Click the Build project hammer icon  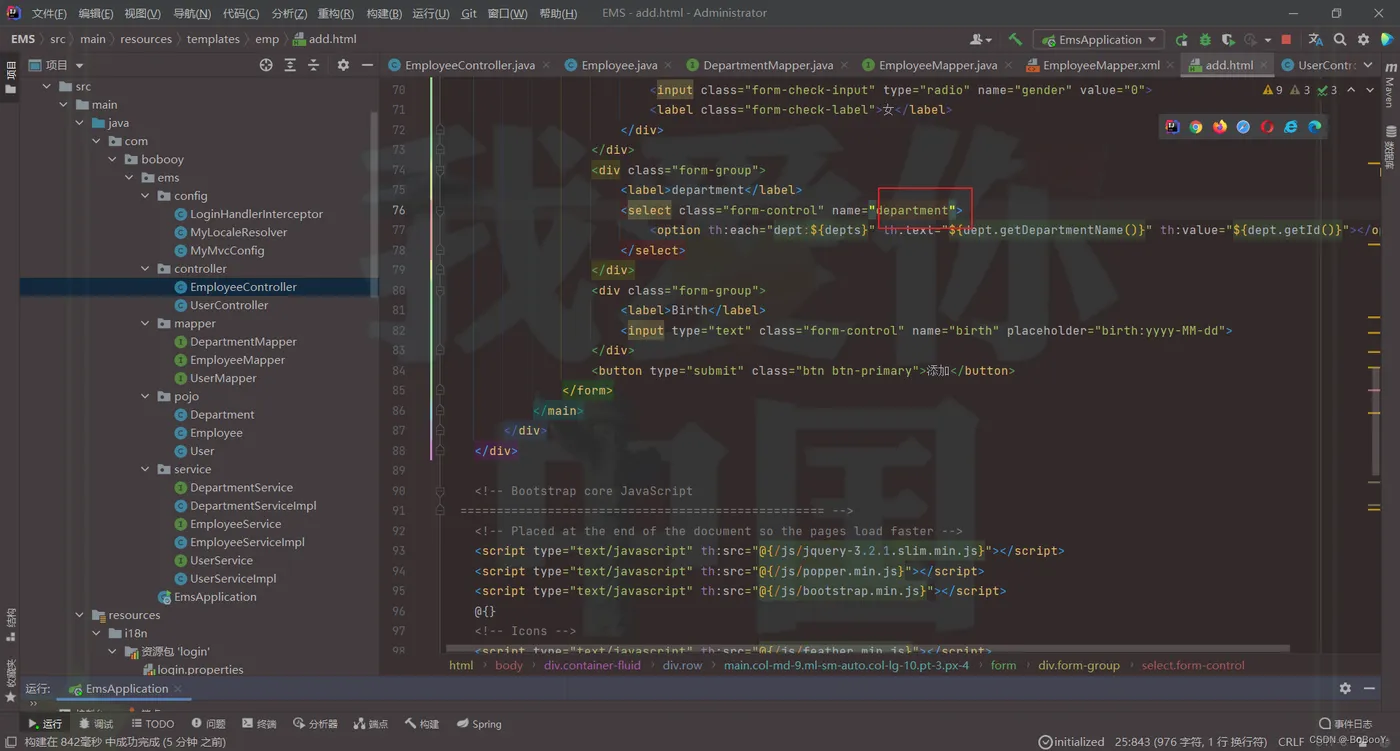[1015, 40]
